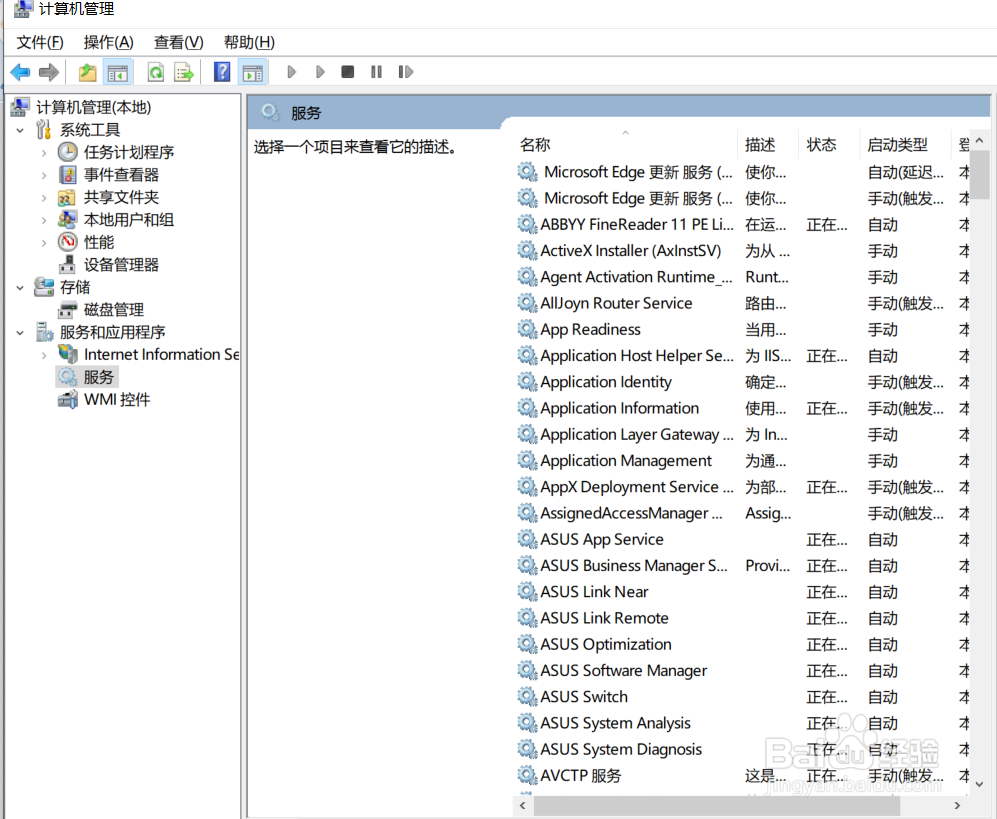
Task: Sort services by the 名称 column header
Action: pyautogui.click(x=534, y=144)
